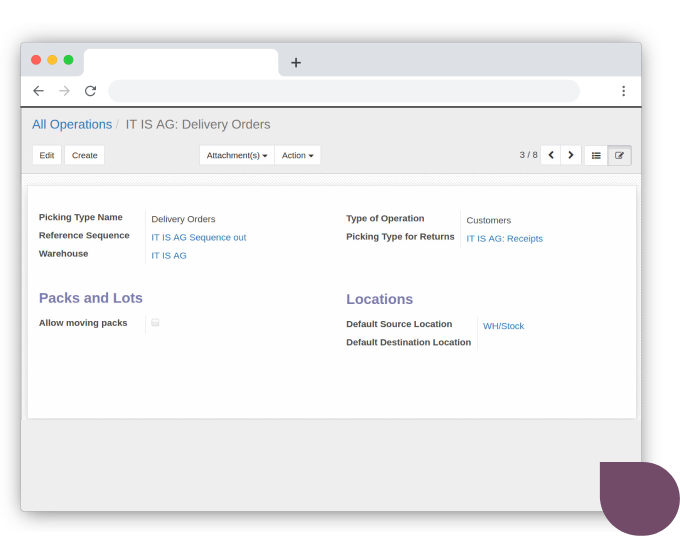The height and width of the screenshot is (553, 680).
Task: Open the IT IS AG warehouse link
Action: pos(169,256)
